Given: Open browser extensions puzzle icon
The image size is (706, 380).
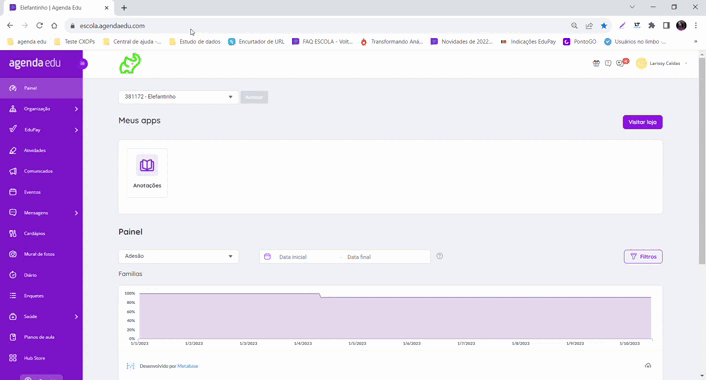Looking at the screenshot, I should (652, 26).
